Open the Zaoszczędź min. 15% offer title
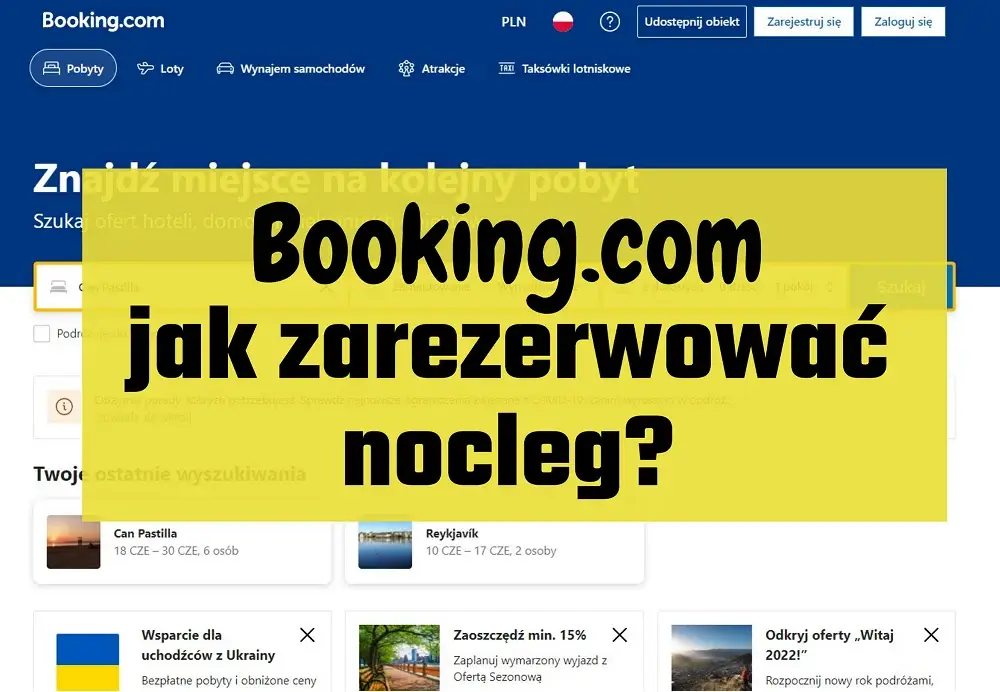Image resolution: width=1000 pixels, height=692 pixels. point(520,635)
